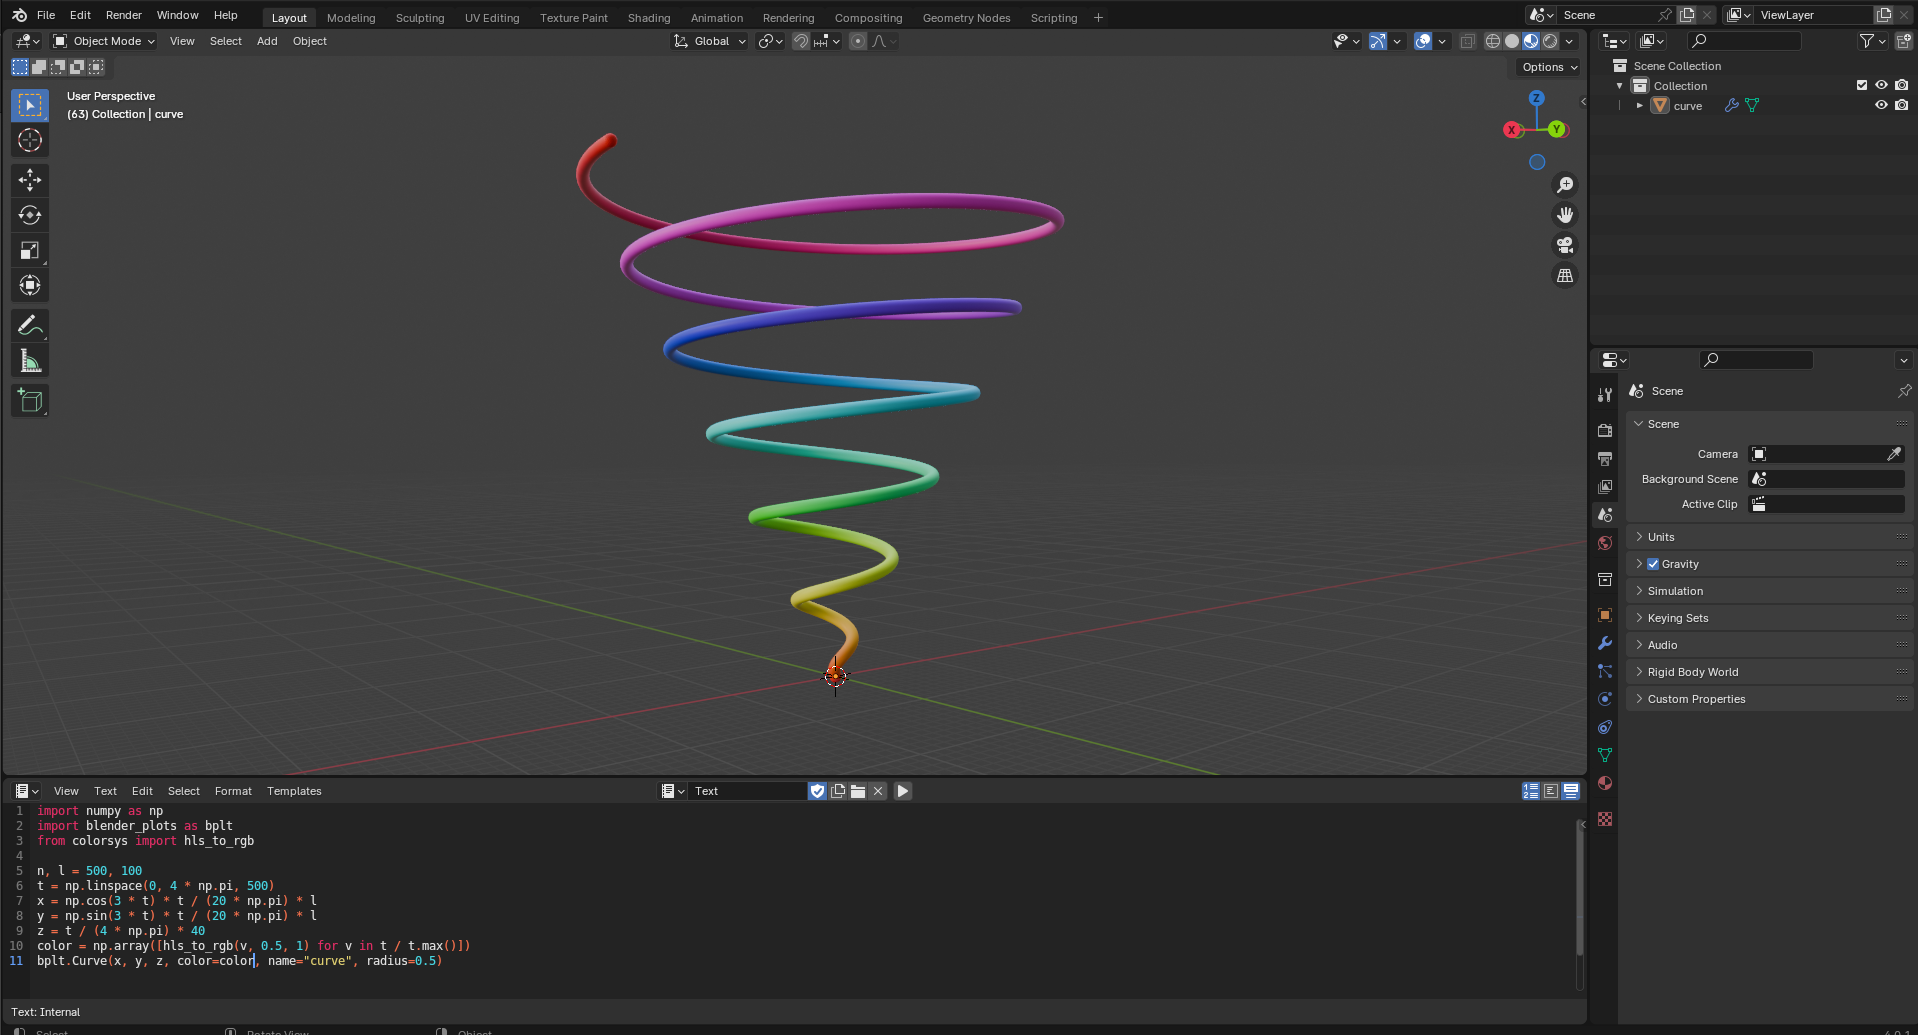Uncheck the Collection exclude checkbox
The width and height of the screenshot is (1918, 1035).
1862,85
